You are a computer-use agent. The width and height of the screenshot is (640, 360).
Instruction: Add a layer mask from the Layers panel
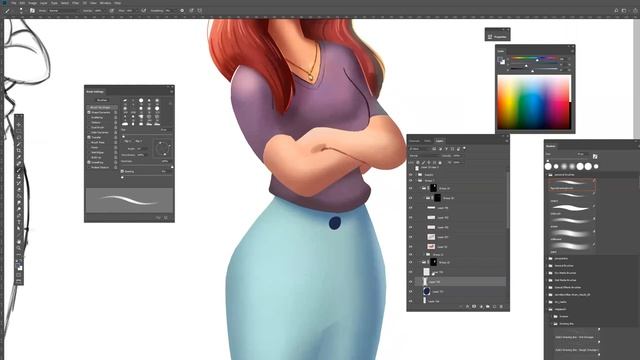pos(474,306)
